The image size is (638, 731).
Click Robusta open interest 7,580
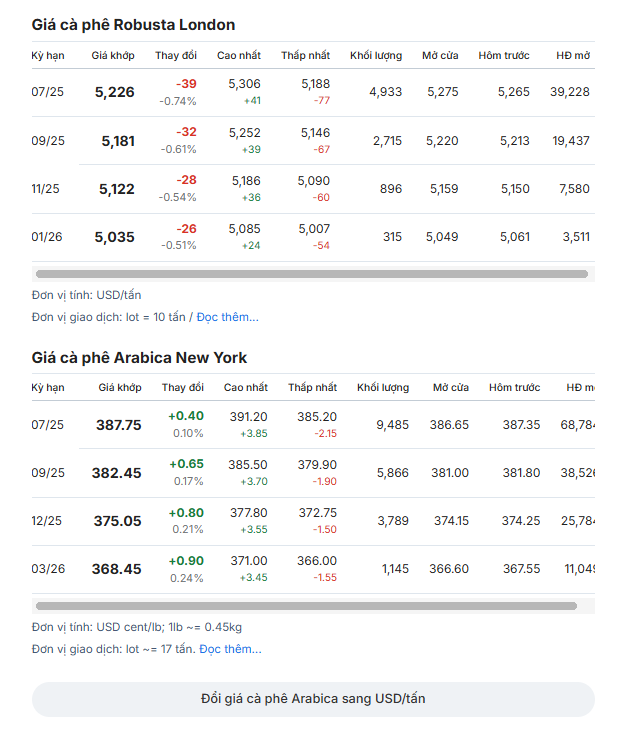574,189
